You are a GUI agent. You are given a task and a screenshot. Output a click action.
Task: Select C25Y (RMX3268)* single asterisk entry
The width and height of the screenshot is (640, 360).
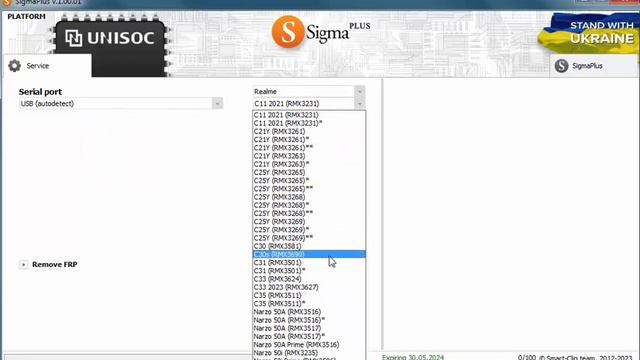click(x=309, y=205)
